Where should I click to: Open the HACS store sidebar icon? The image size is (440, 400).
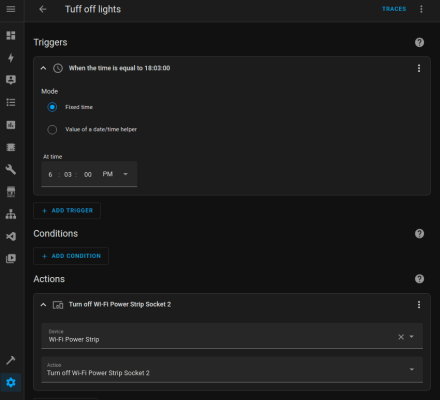[11, 192]
